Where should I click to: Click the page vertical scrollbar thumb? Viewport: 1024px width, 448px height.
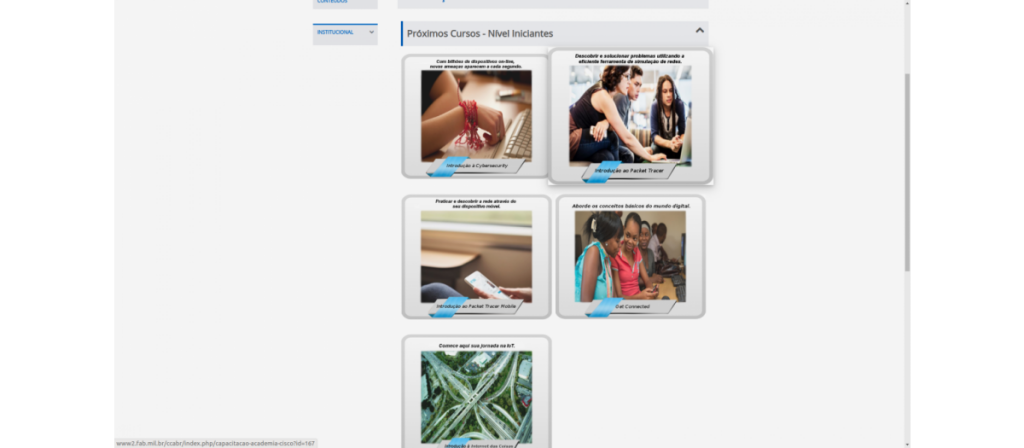point(907,172)
